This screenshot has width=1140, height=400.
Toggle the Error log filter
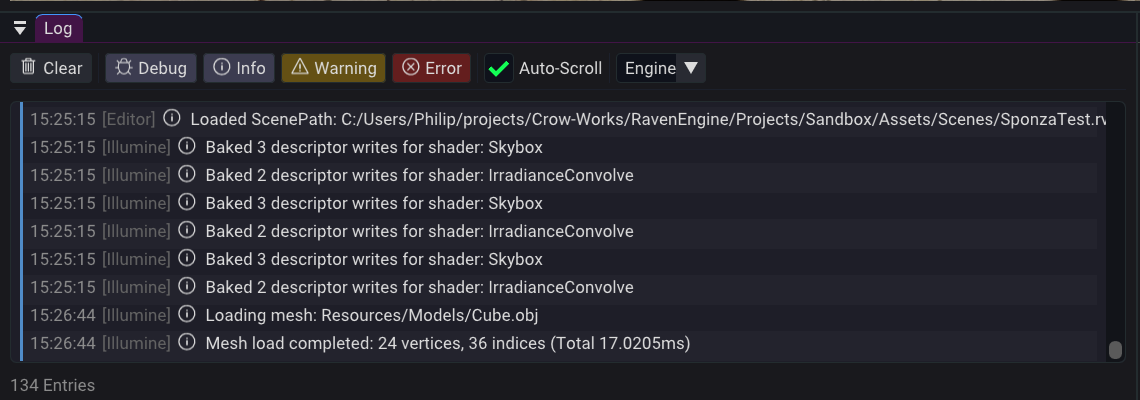pos(431,68)
